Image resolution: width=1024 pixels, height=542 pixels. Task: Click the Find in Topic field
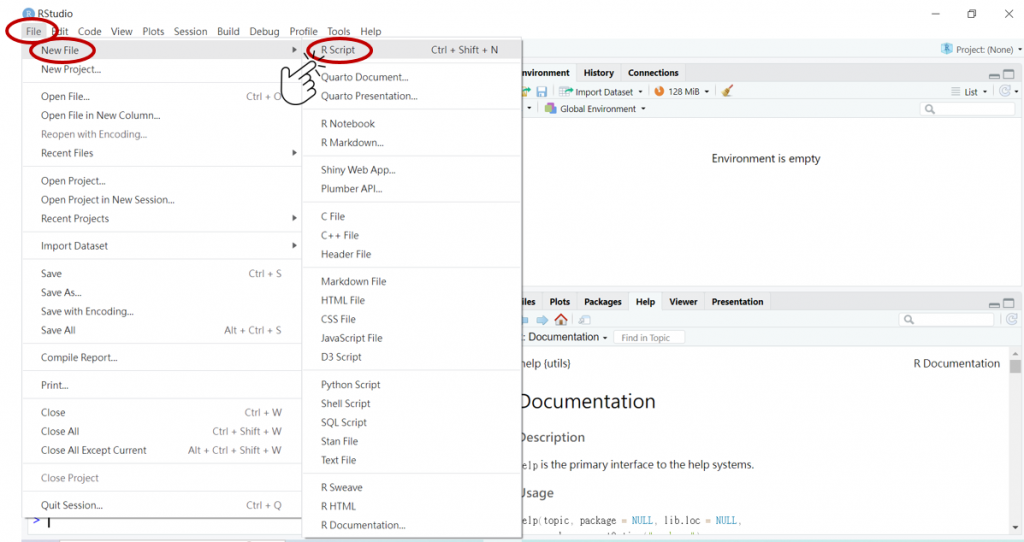point(649,338)
